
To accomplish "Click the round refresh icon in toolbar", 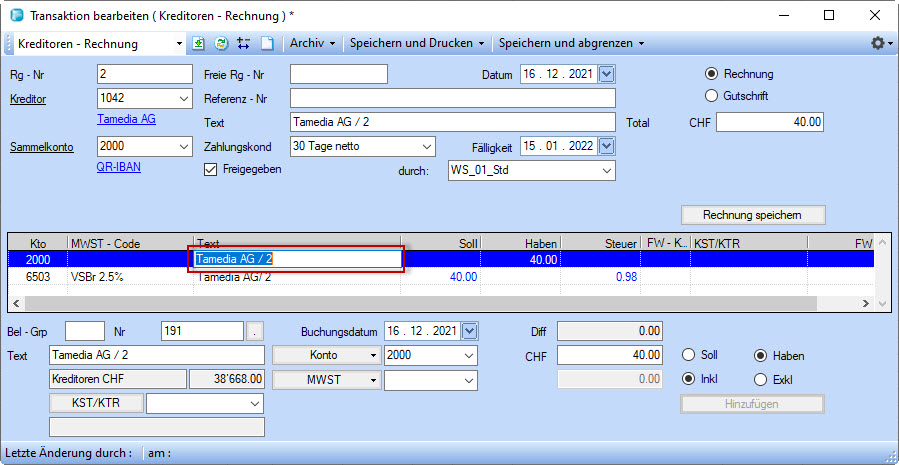I will pos(221,44).
